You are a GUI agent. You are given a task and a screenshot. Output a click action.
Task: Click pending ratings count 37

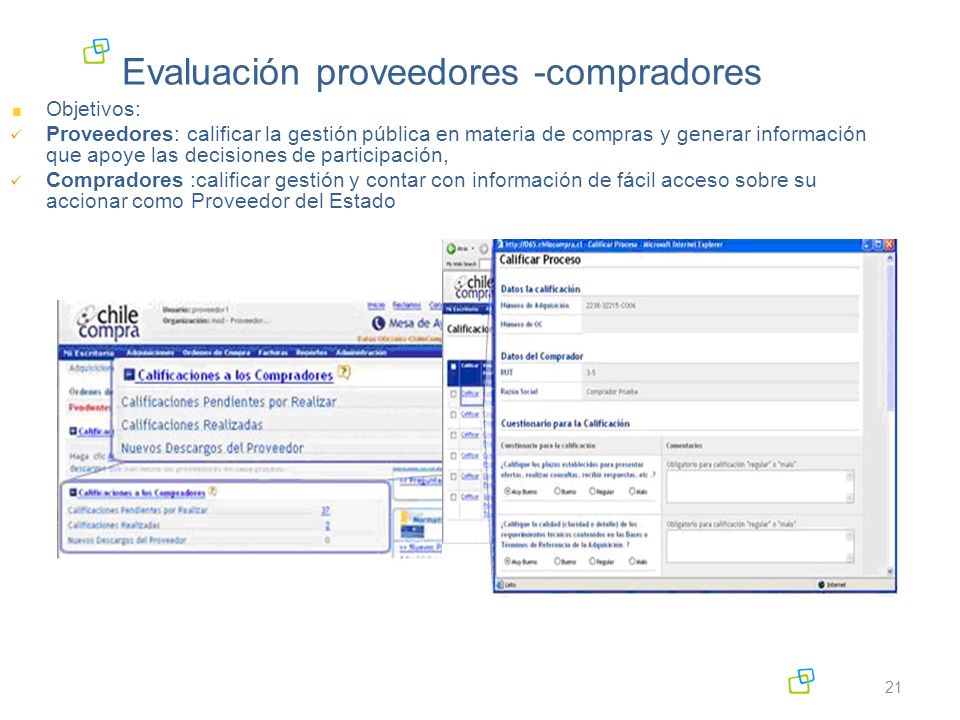point(326,510)
